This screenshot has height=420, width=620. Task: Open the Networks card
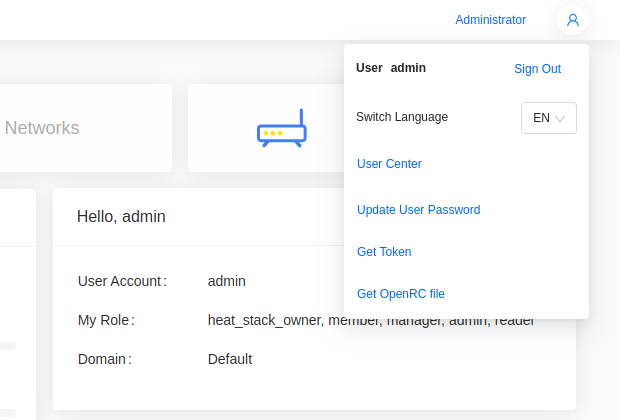(x=85, y=128)
